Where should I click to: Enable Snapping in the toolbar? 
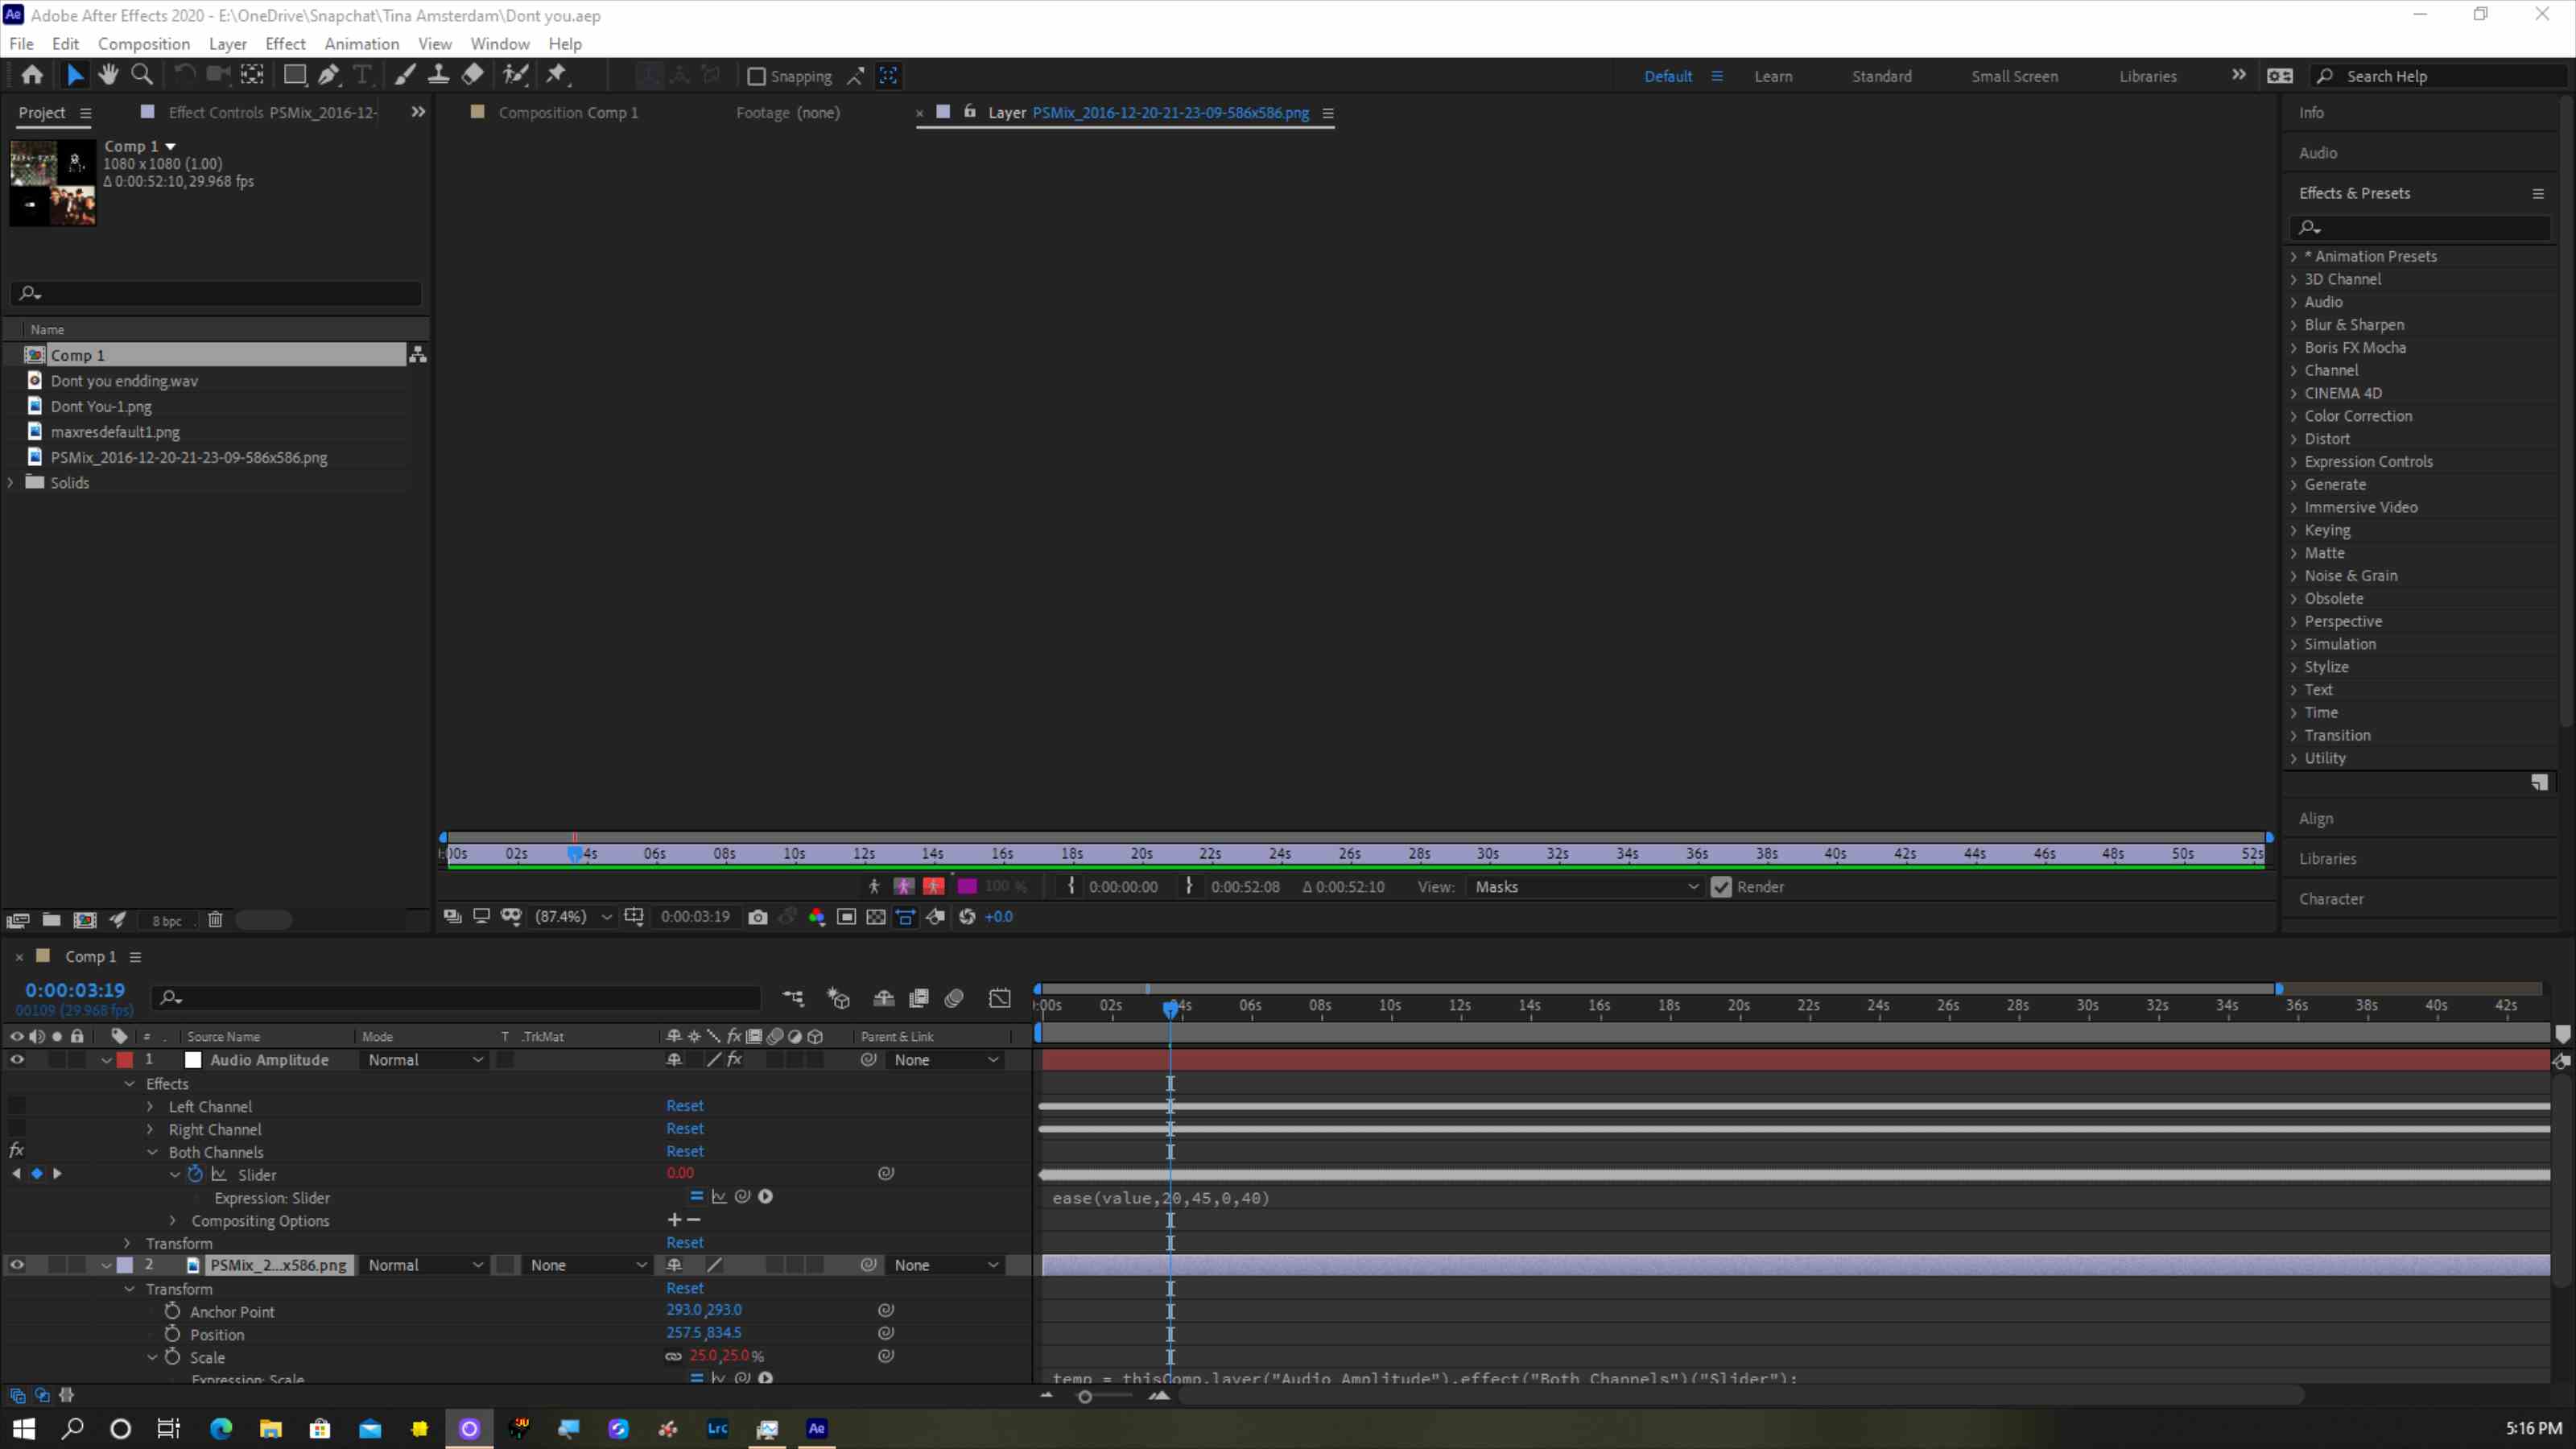coord(757,76)
